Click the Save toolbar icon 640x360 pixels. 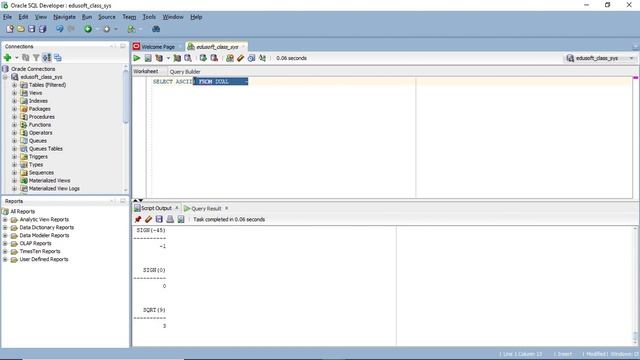coord(31,29)
